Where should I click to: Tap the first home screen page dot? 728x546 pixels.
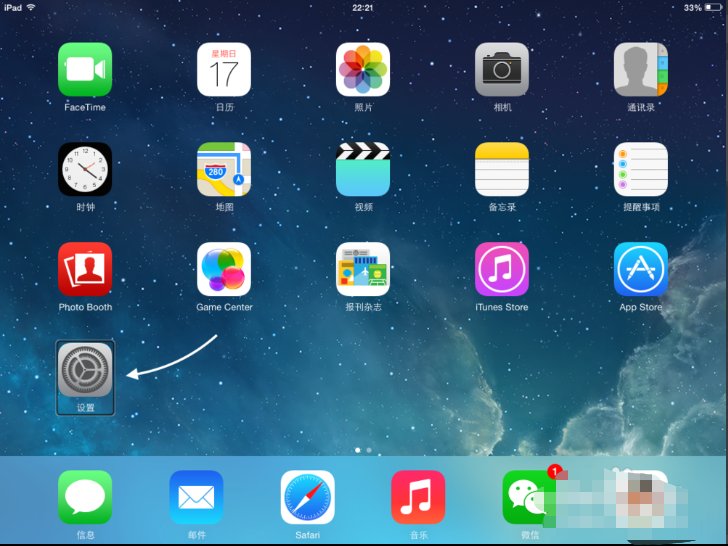coord(358,450)
